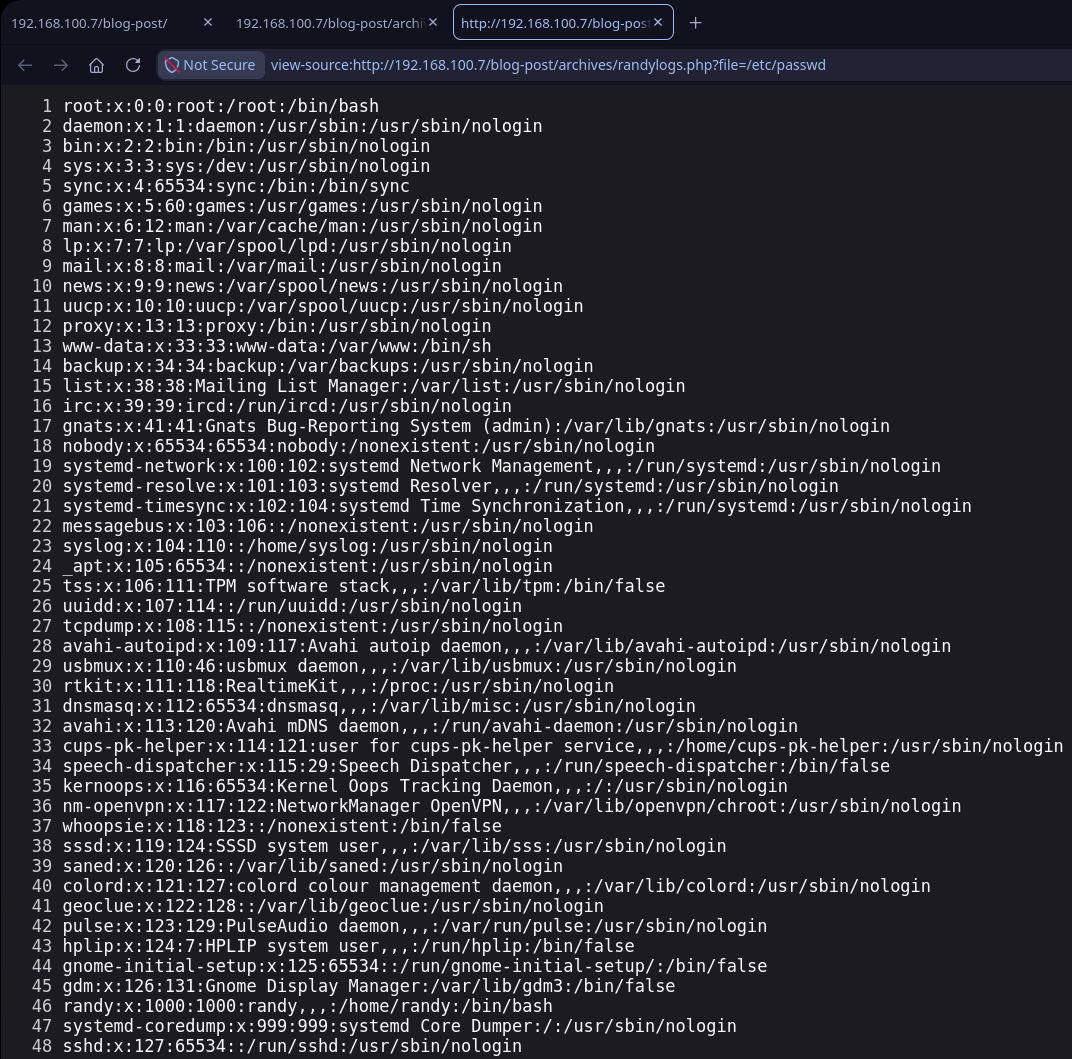The image size is (1072, 1059).
Task: Click the daemon:x:1:1 line
Action: 302,126
